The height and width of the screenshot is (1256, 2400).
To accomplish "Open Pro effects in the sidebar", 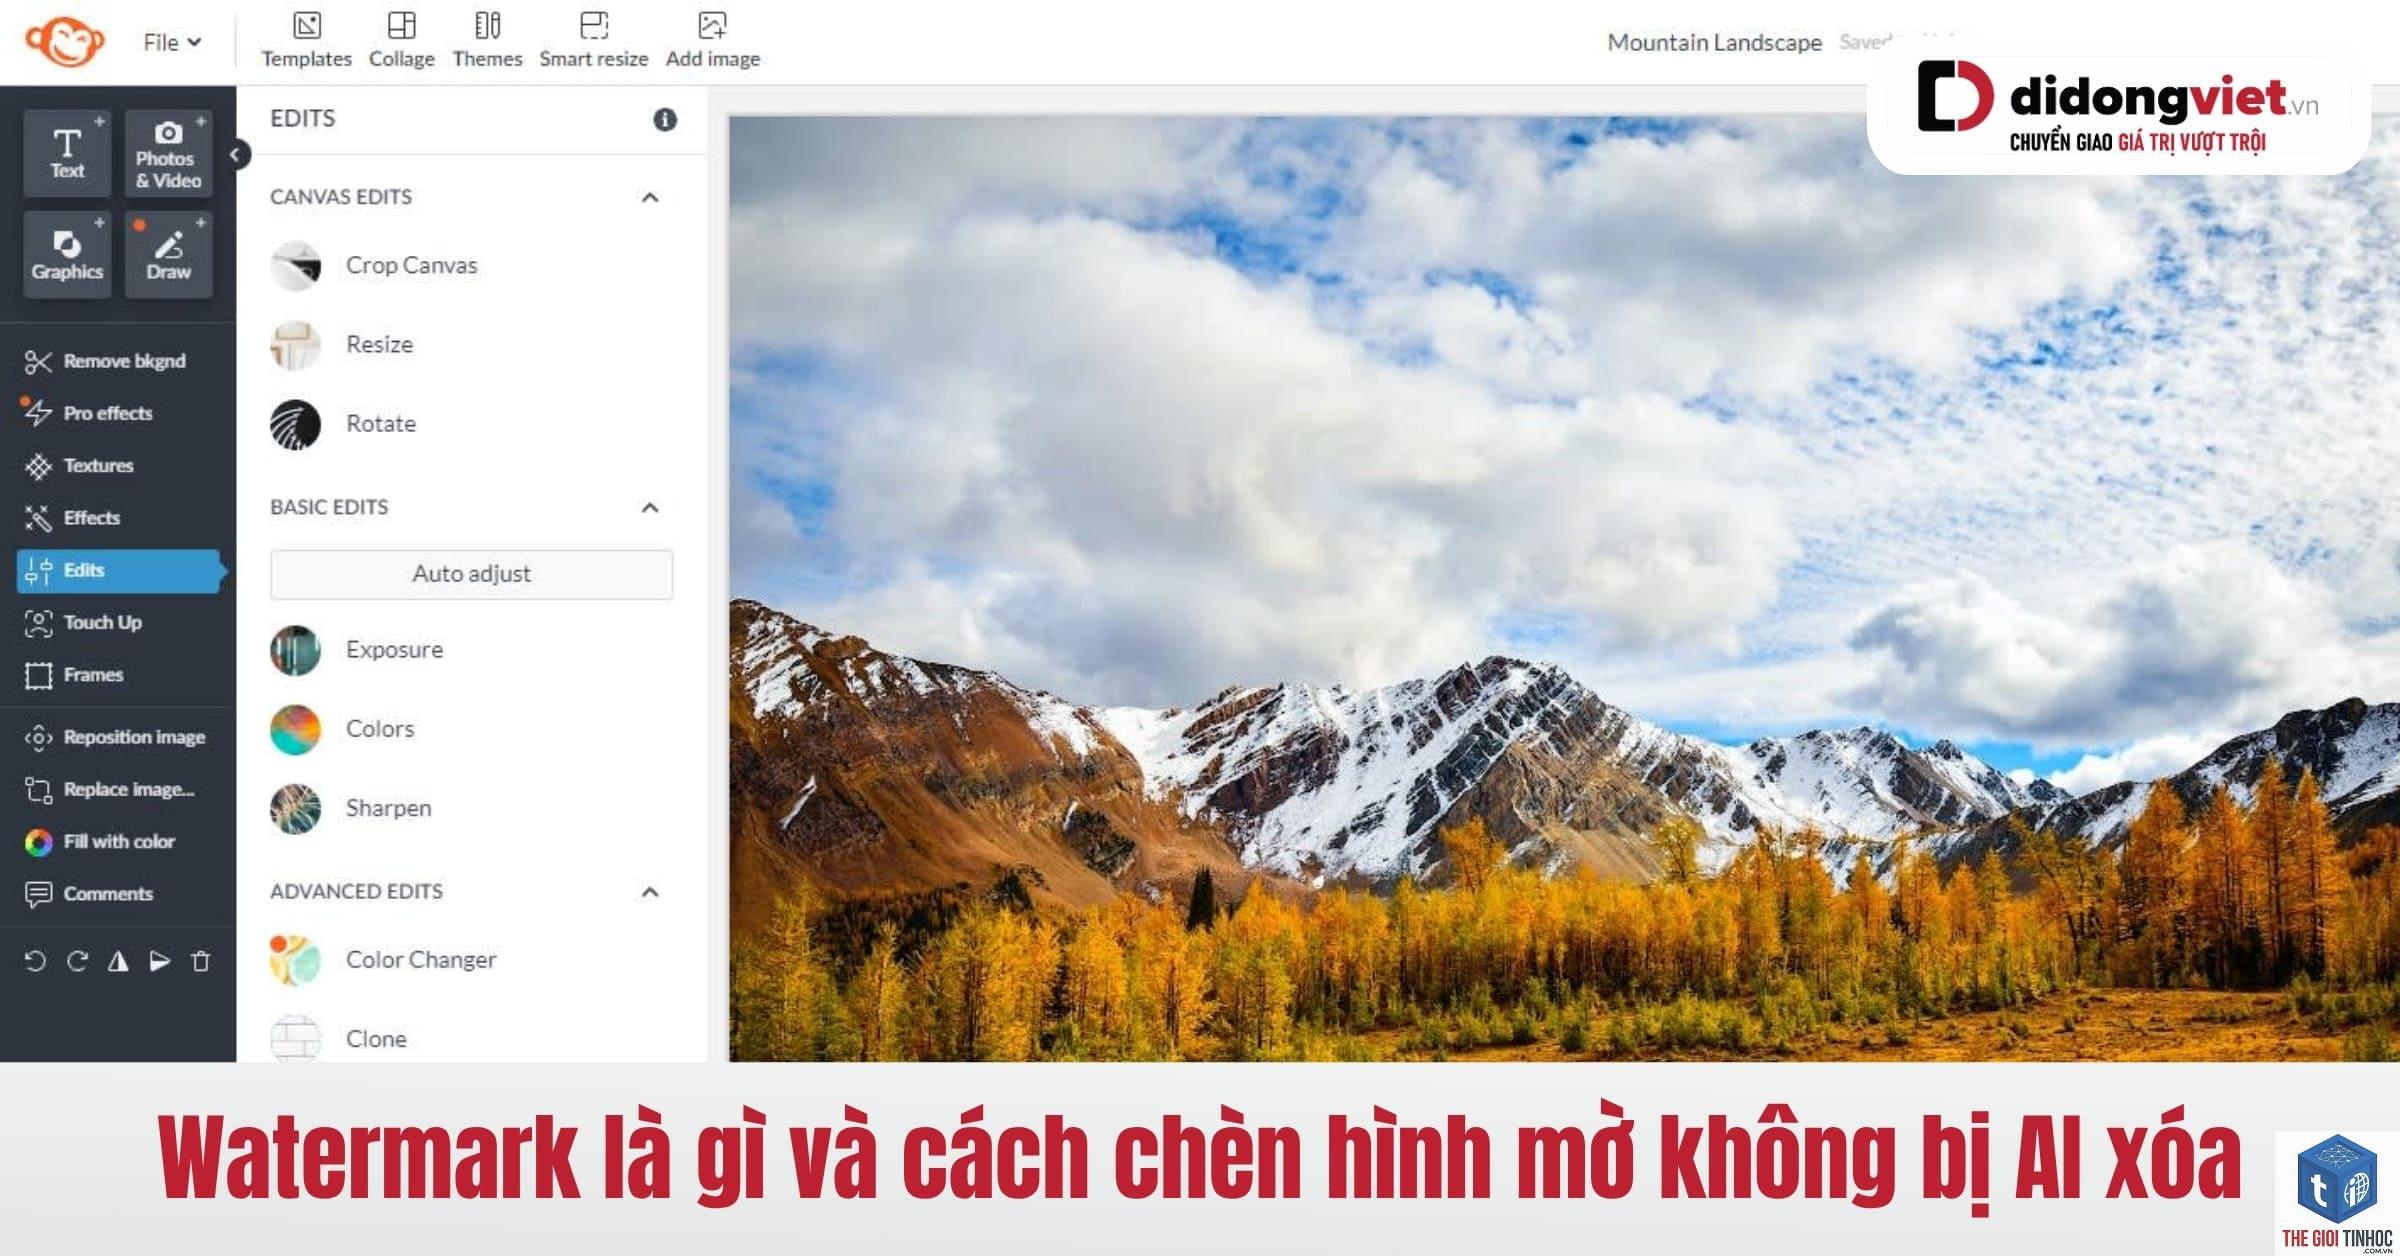I will coord(88,413).
